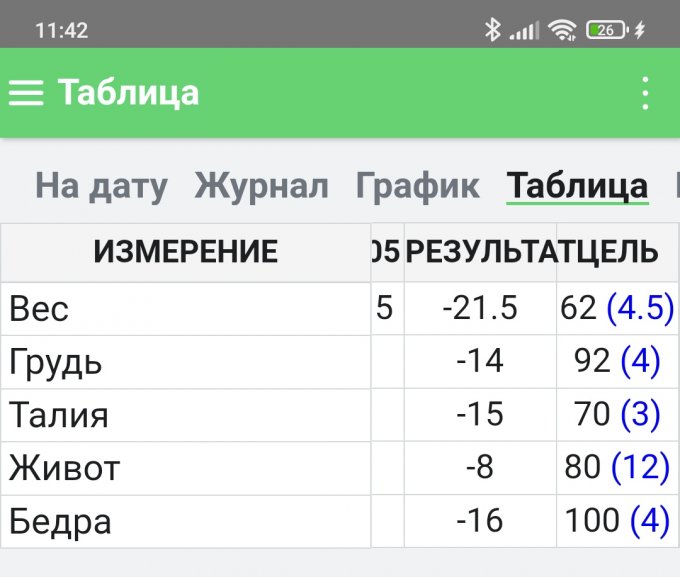Tap the Бедра goal value 100 (4)
The height and width of the screenshot is (577, 680).
pos(615,521)
